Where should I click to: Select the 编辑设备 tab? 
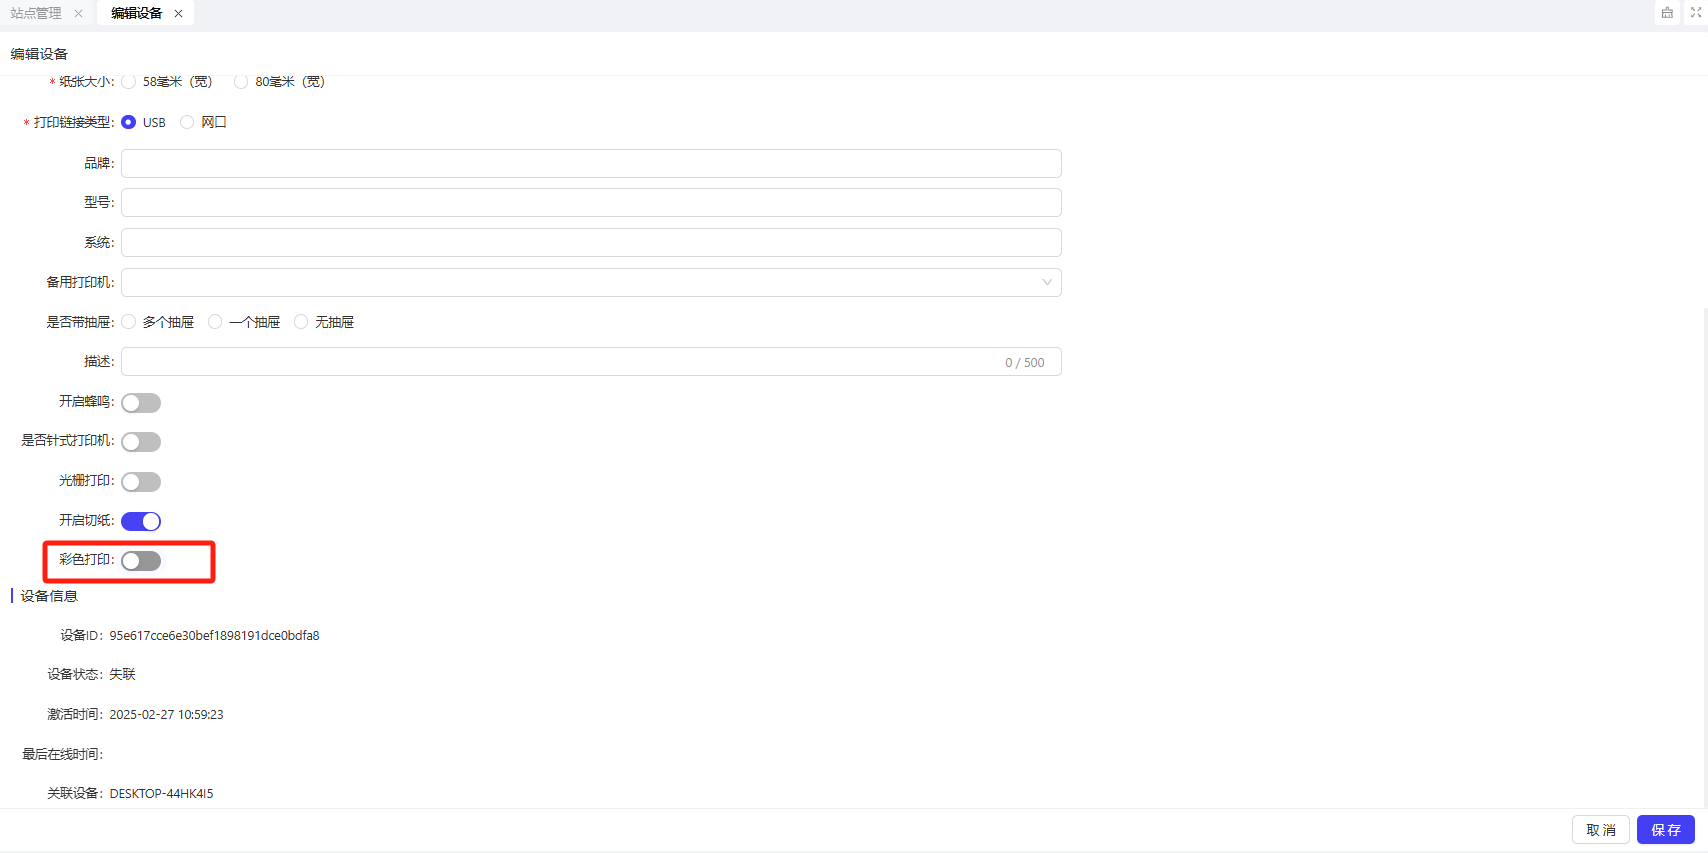click(137, 14)
